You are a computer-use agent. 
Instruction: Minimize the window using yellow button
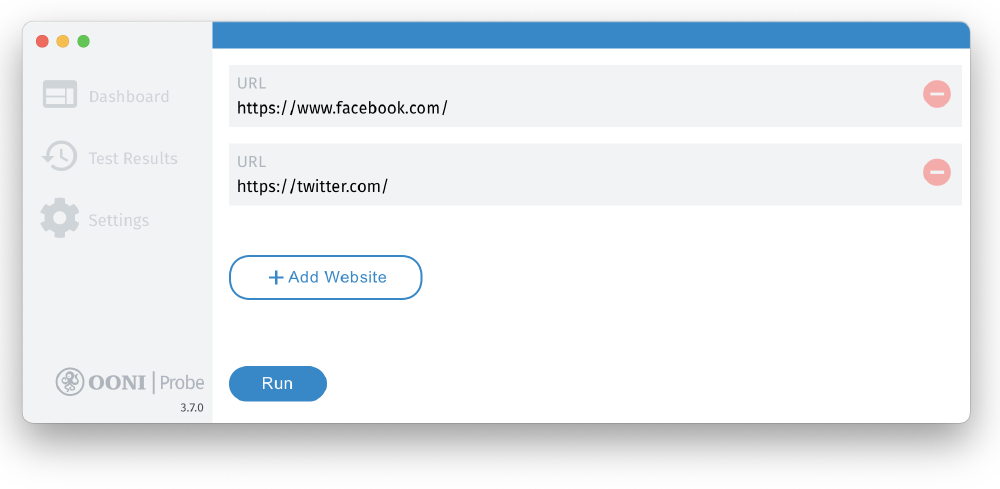(63, 41)
